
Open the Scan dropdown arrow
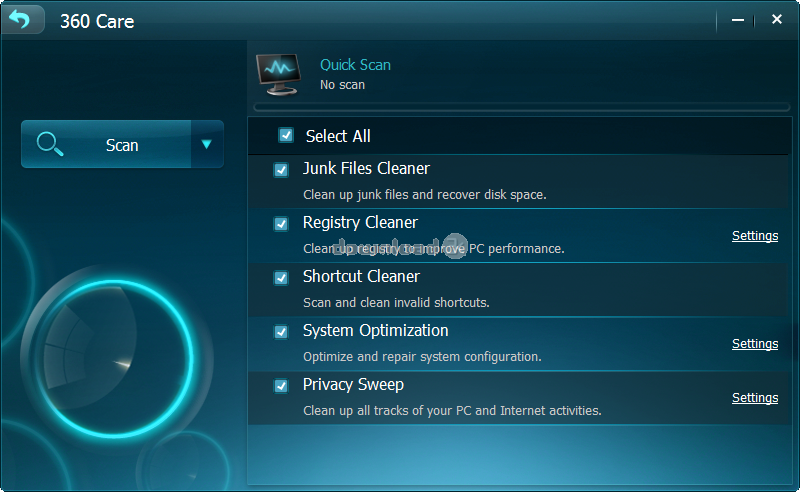click(207, 144)
